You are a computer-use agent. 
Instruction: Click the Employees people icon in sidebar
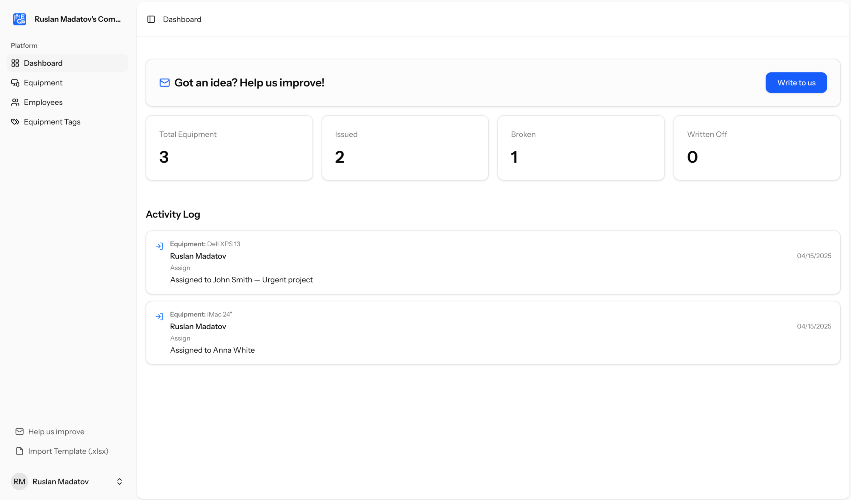tap(15, 102)
